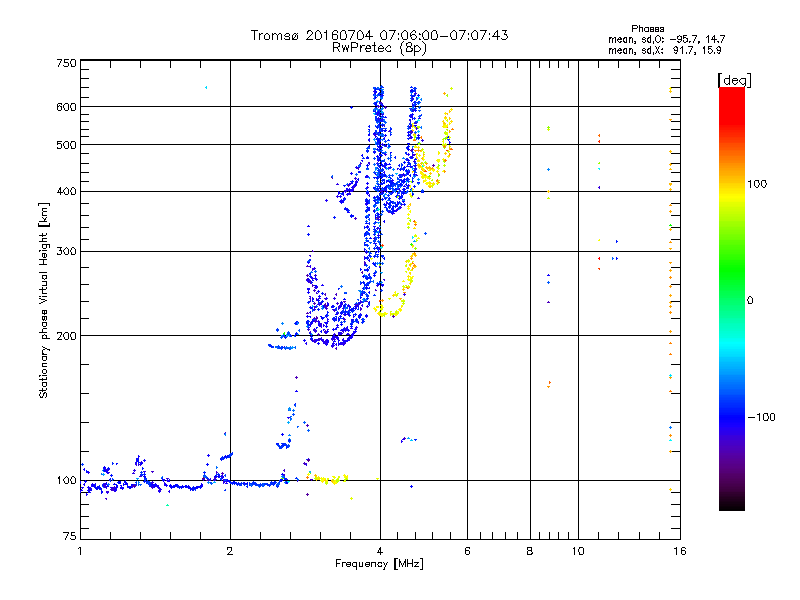Image resolution: width=800 pixels, height=600 pixels.
Task: Click the '100' y-axis tick label
Action: (66, 481)
